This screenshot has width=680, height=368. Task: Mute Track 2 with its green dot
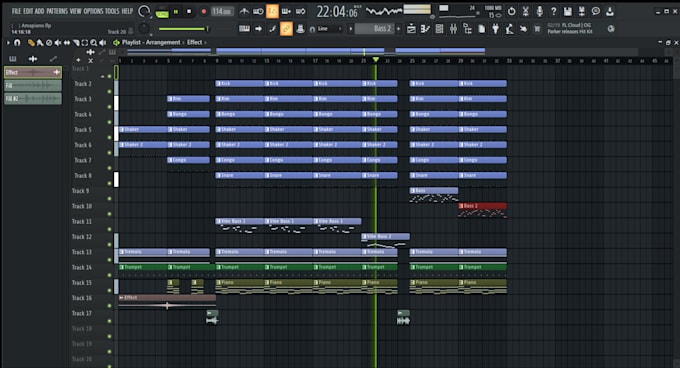click(109, 91)
